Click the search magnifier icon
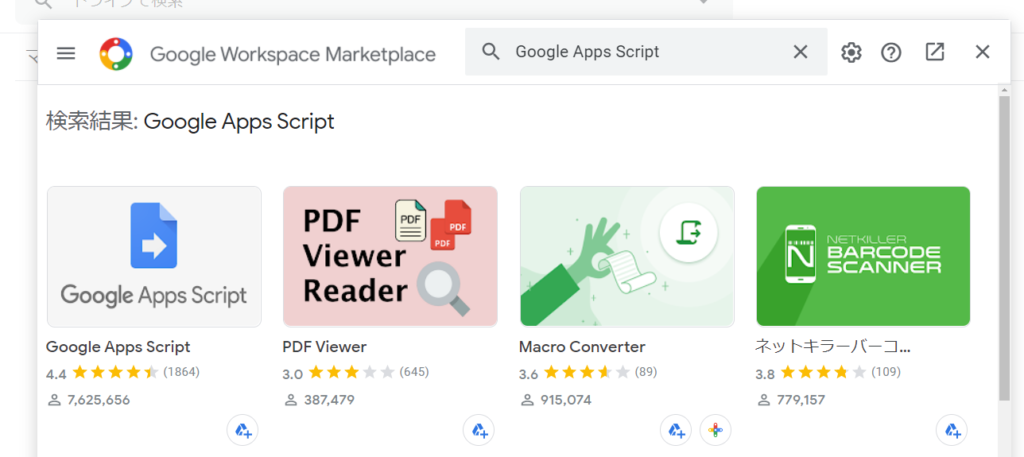Image resolution: width=1024 pixels, height=457 pixels. pos(491,52)
